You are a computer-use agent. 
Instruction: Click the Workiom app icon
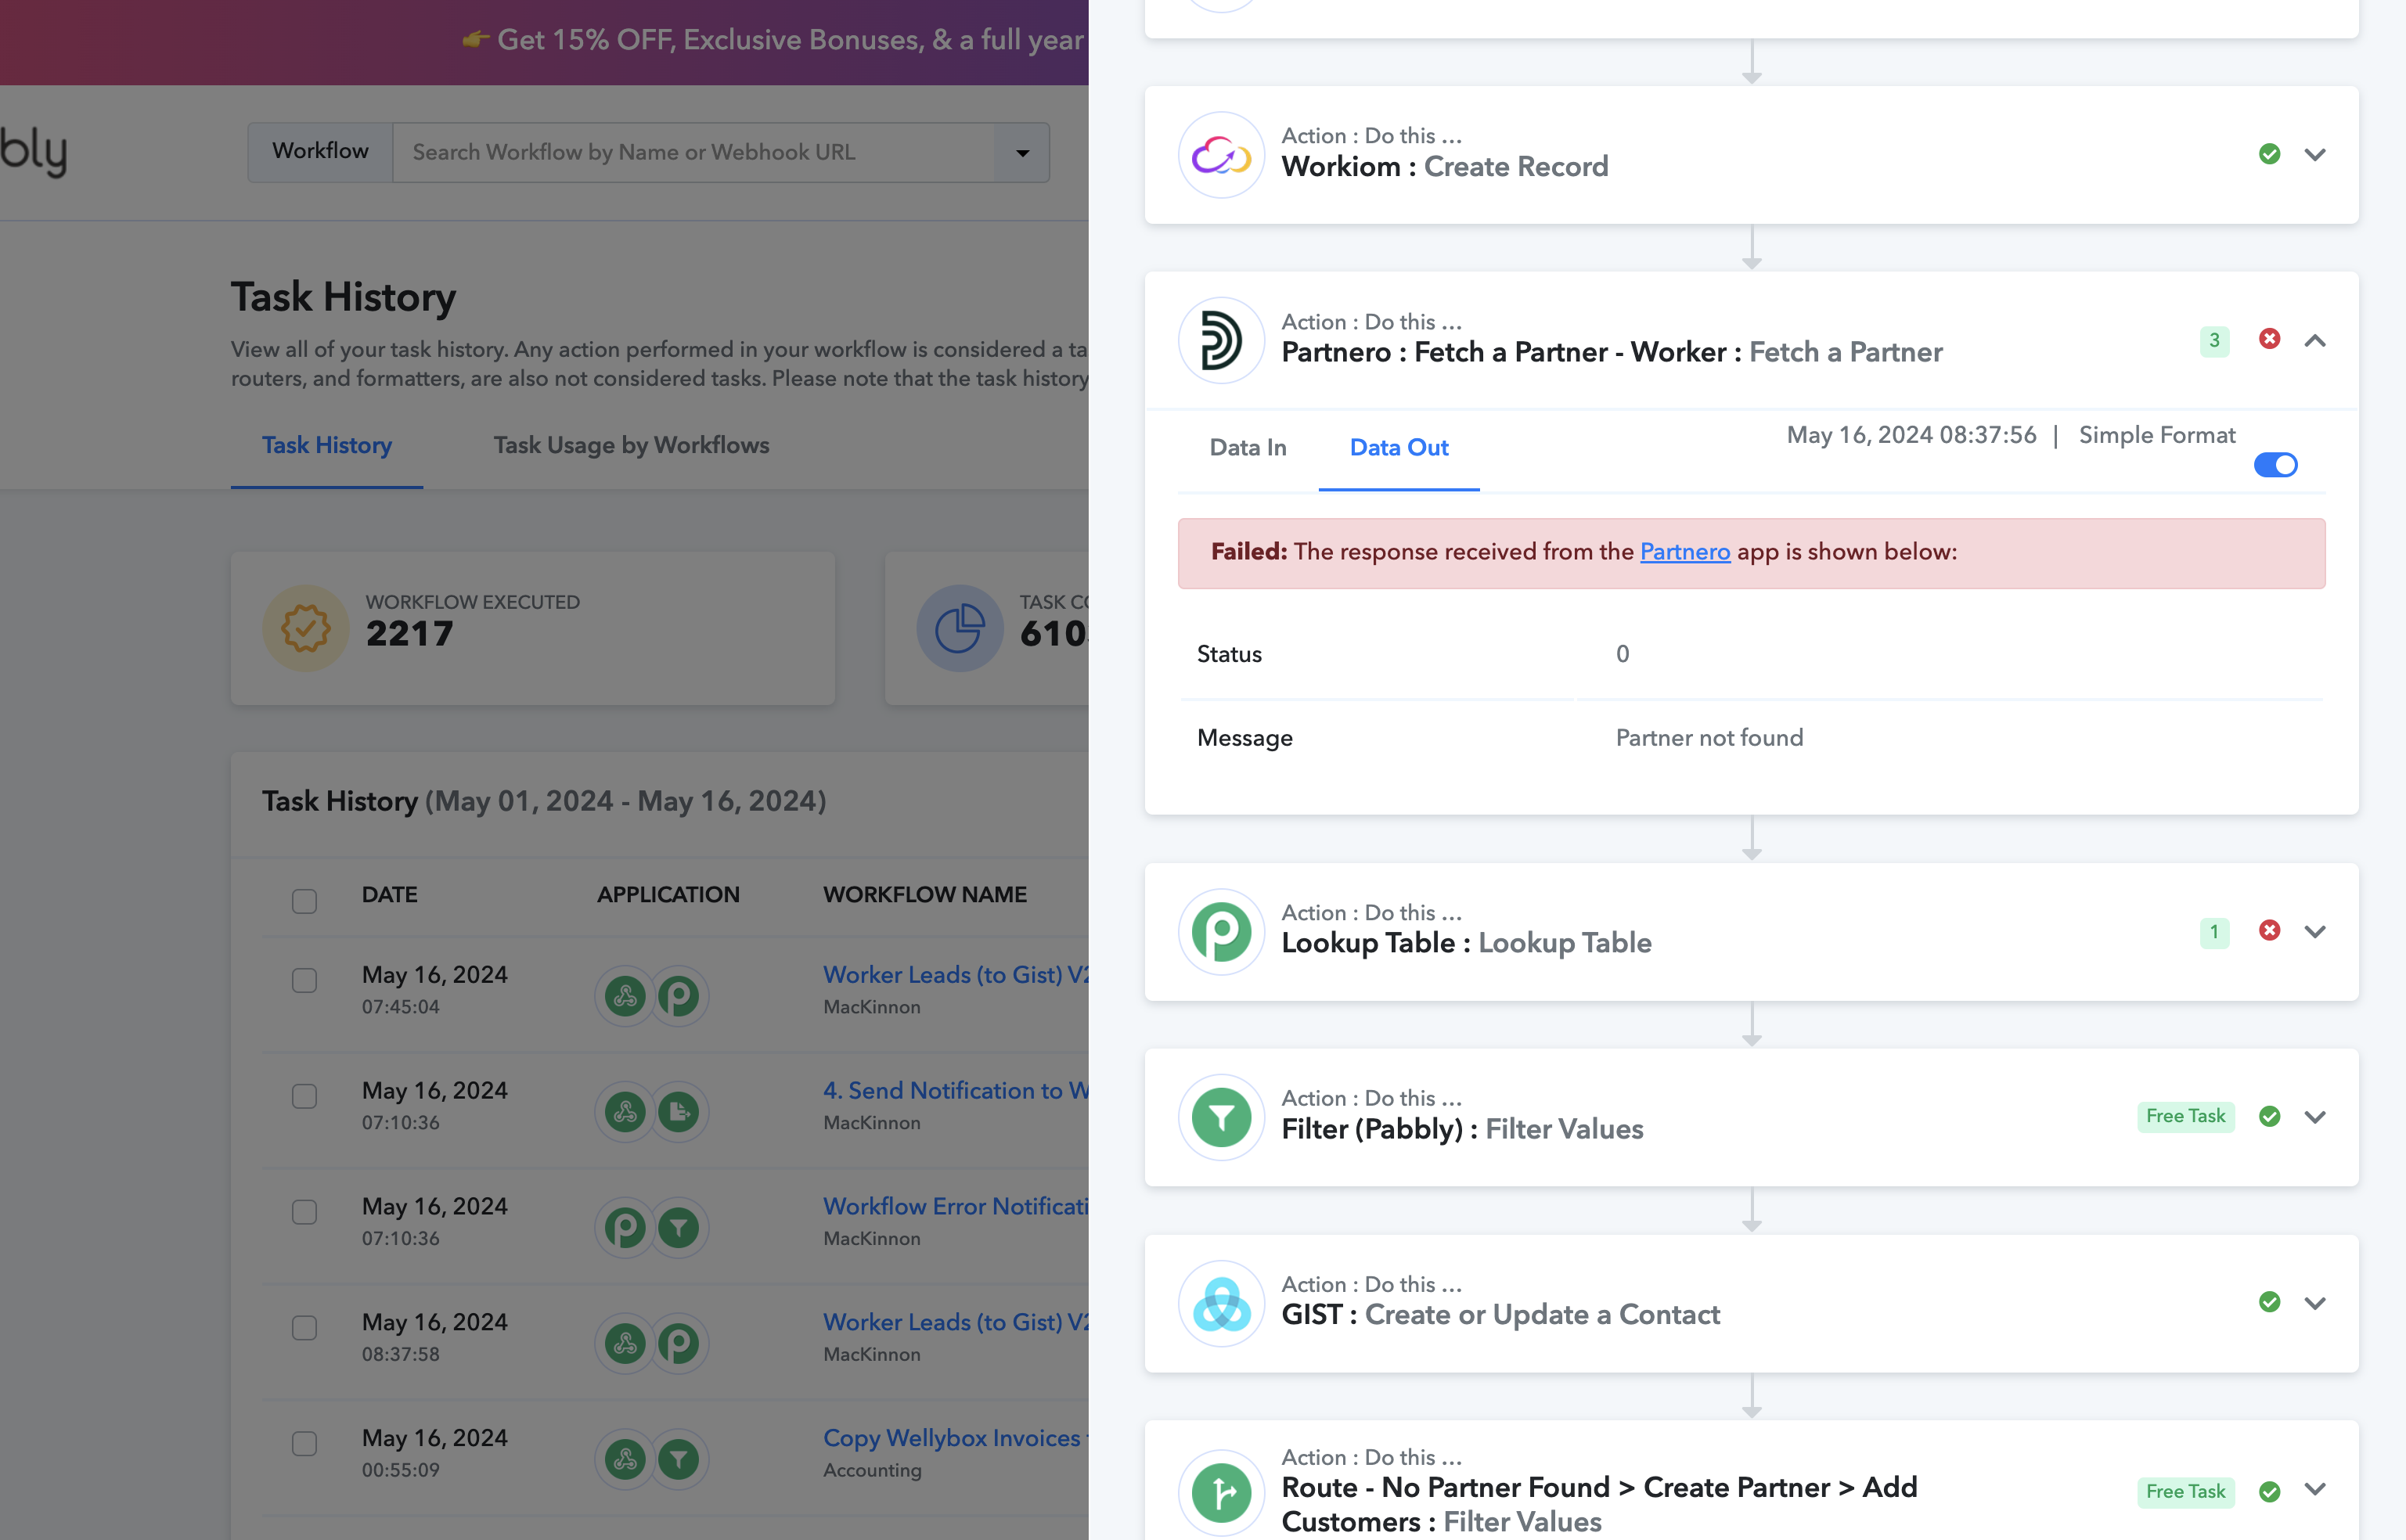click(x=1221, y=155)
